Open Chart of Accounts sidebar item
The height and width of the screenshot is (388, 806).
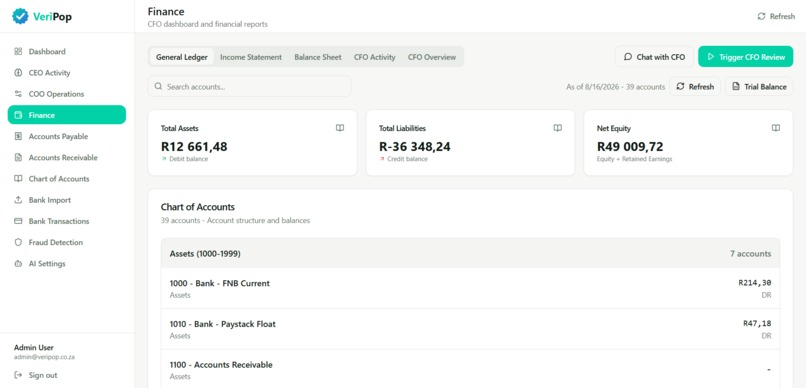pyautogui.click(x=67, y=179)
